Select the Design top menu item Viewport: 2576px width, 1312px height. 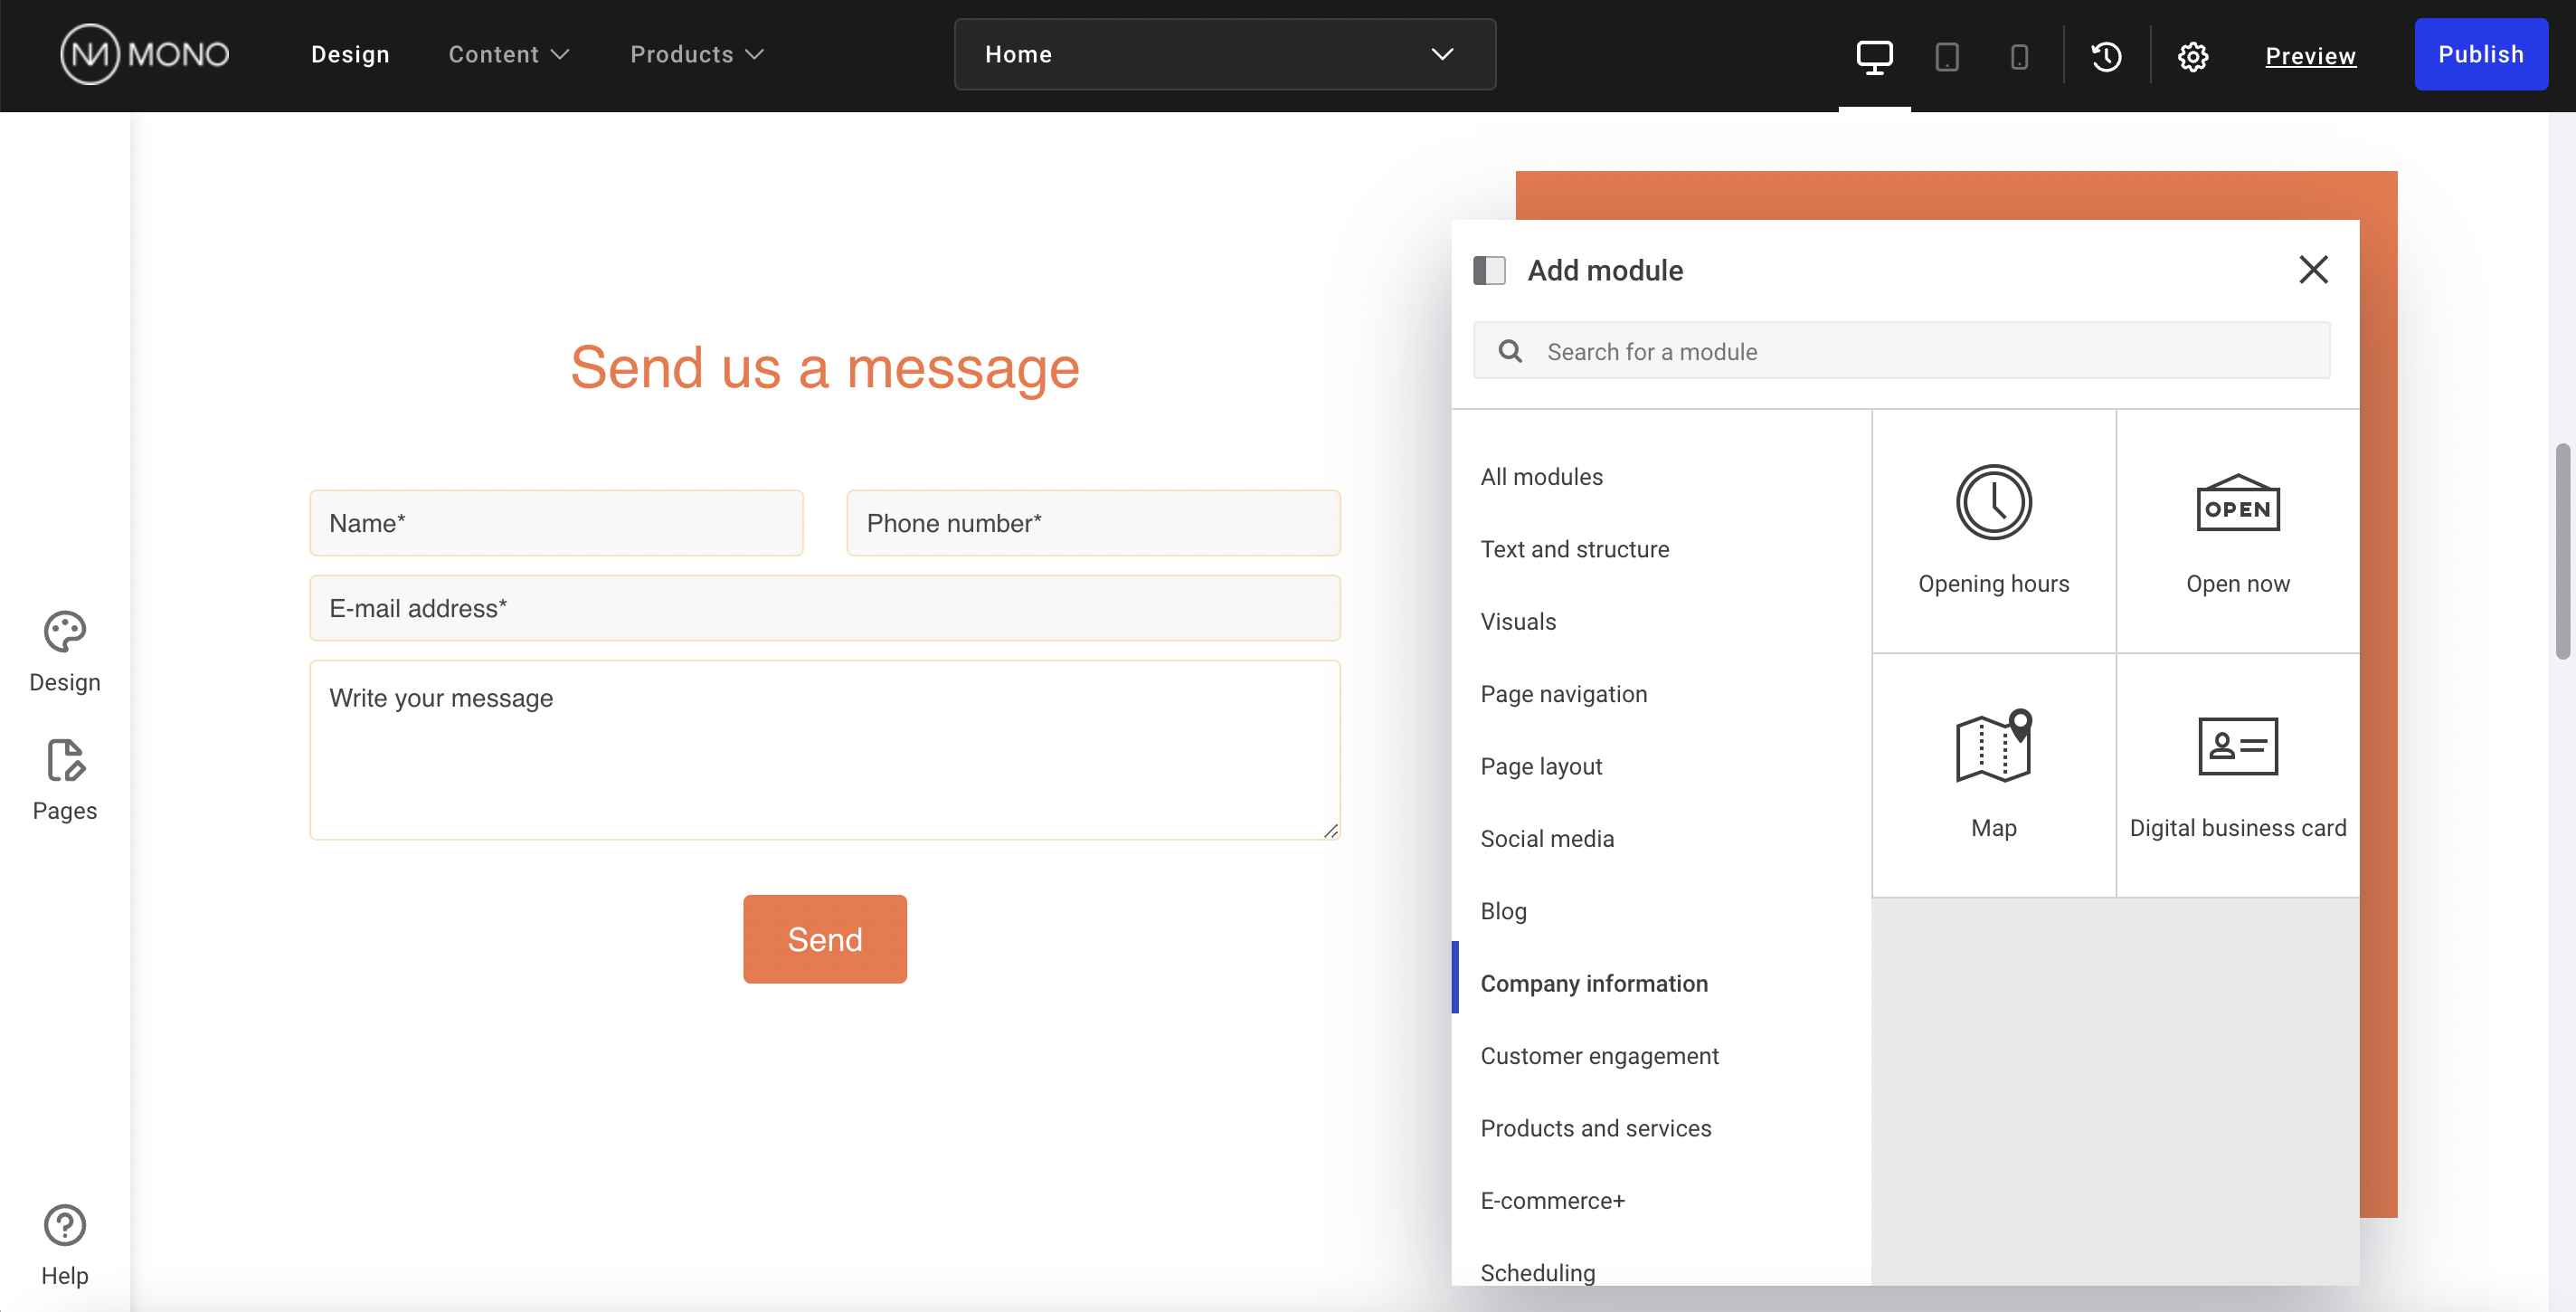(350, 54)
